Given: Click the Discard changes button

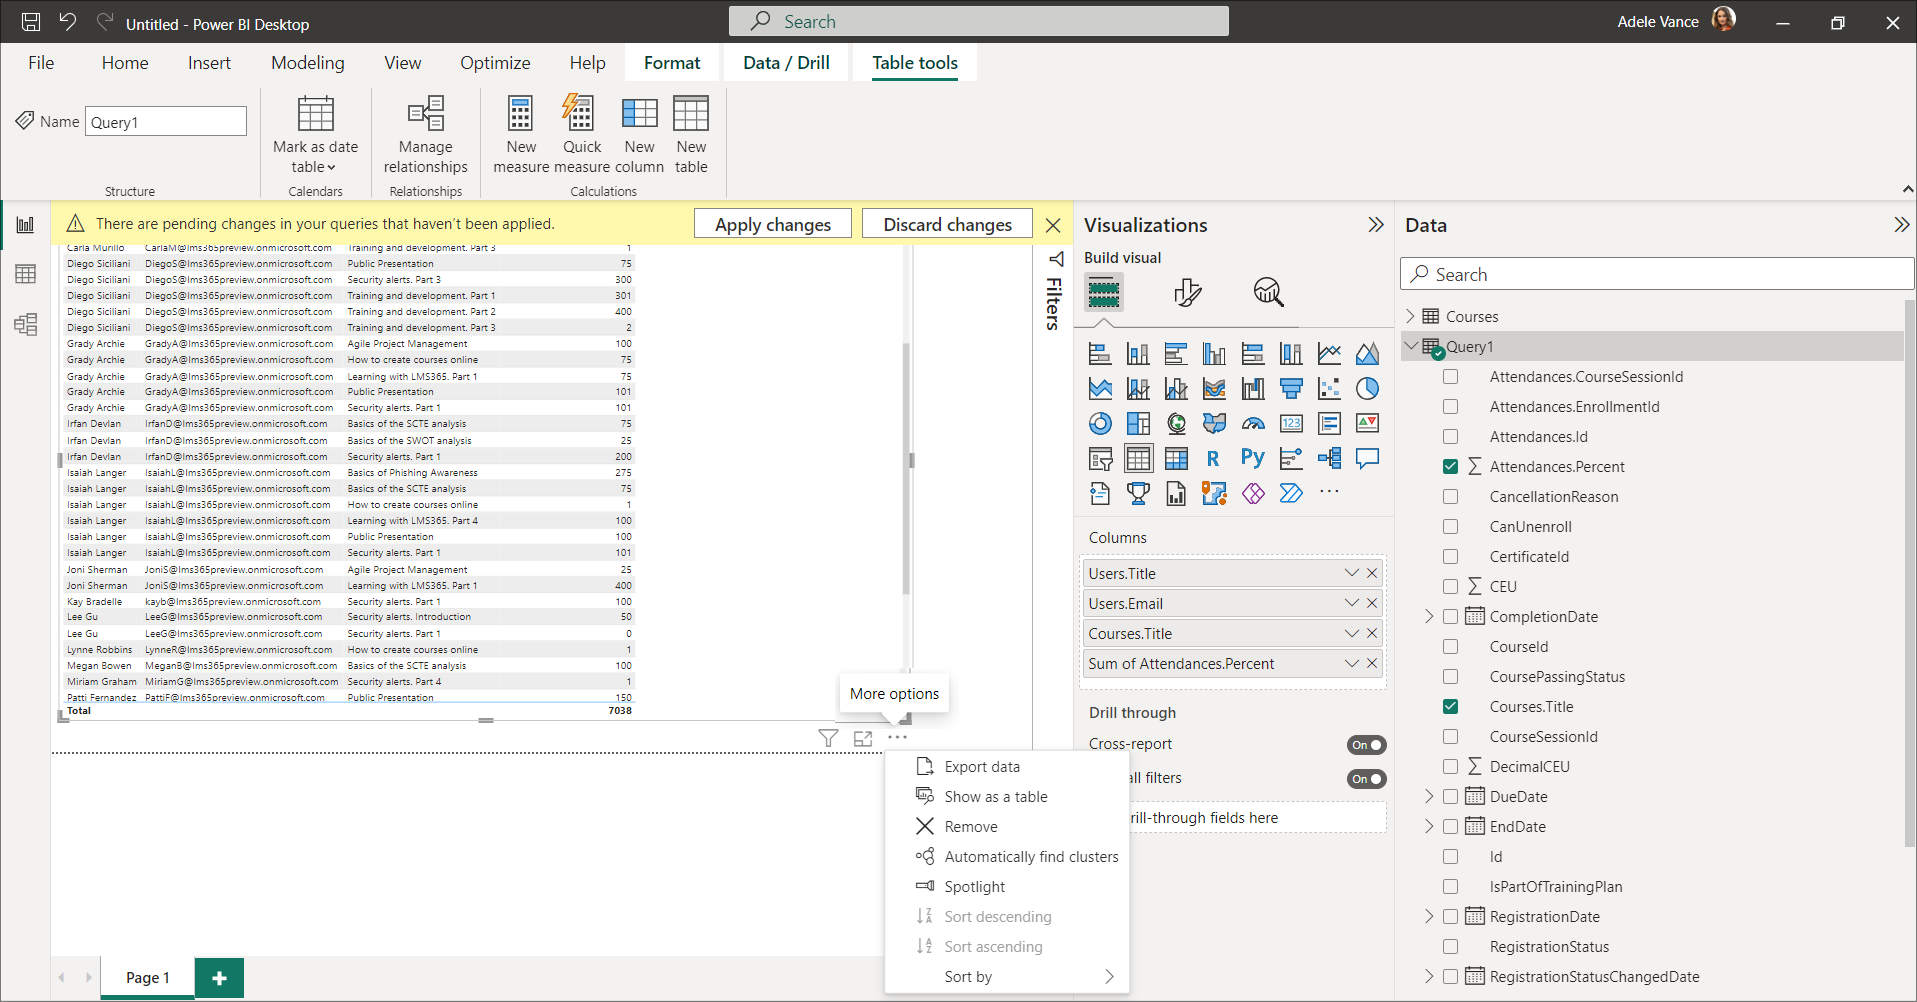Looking at the screenshot, I should pyautogui.click(x=947, y=224).
